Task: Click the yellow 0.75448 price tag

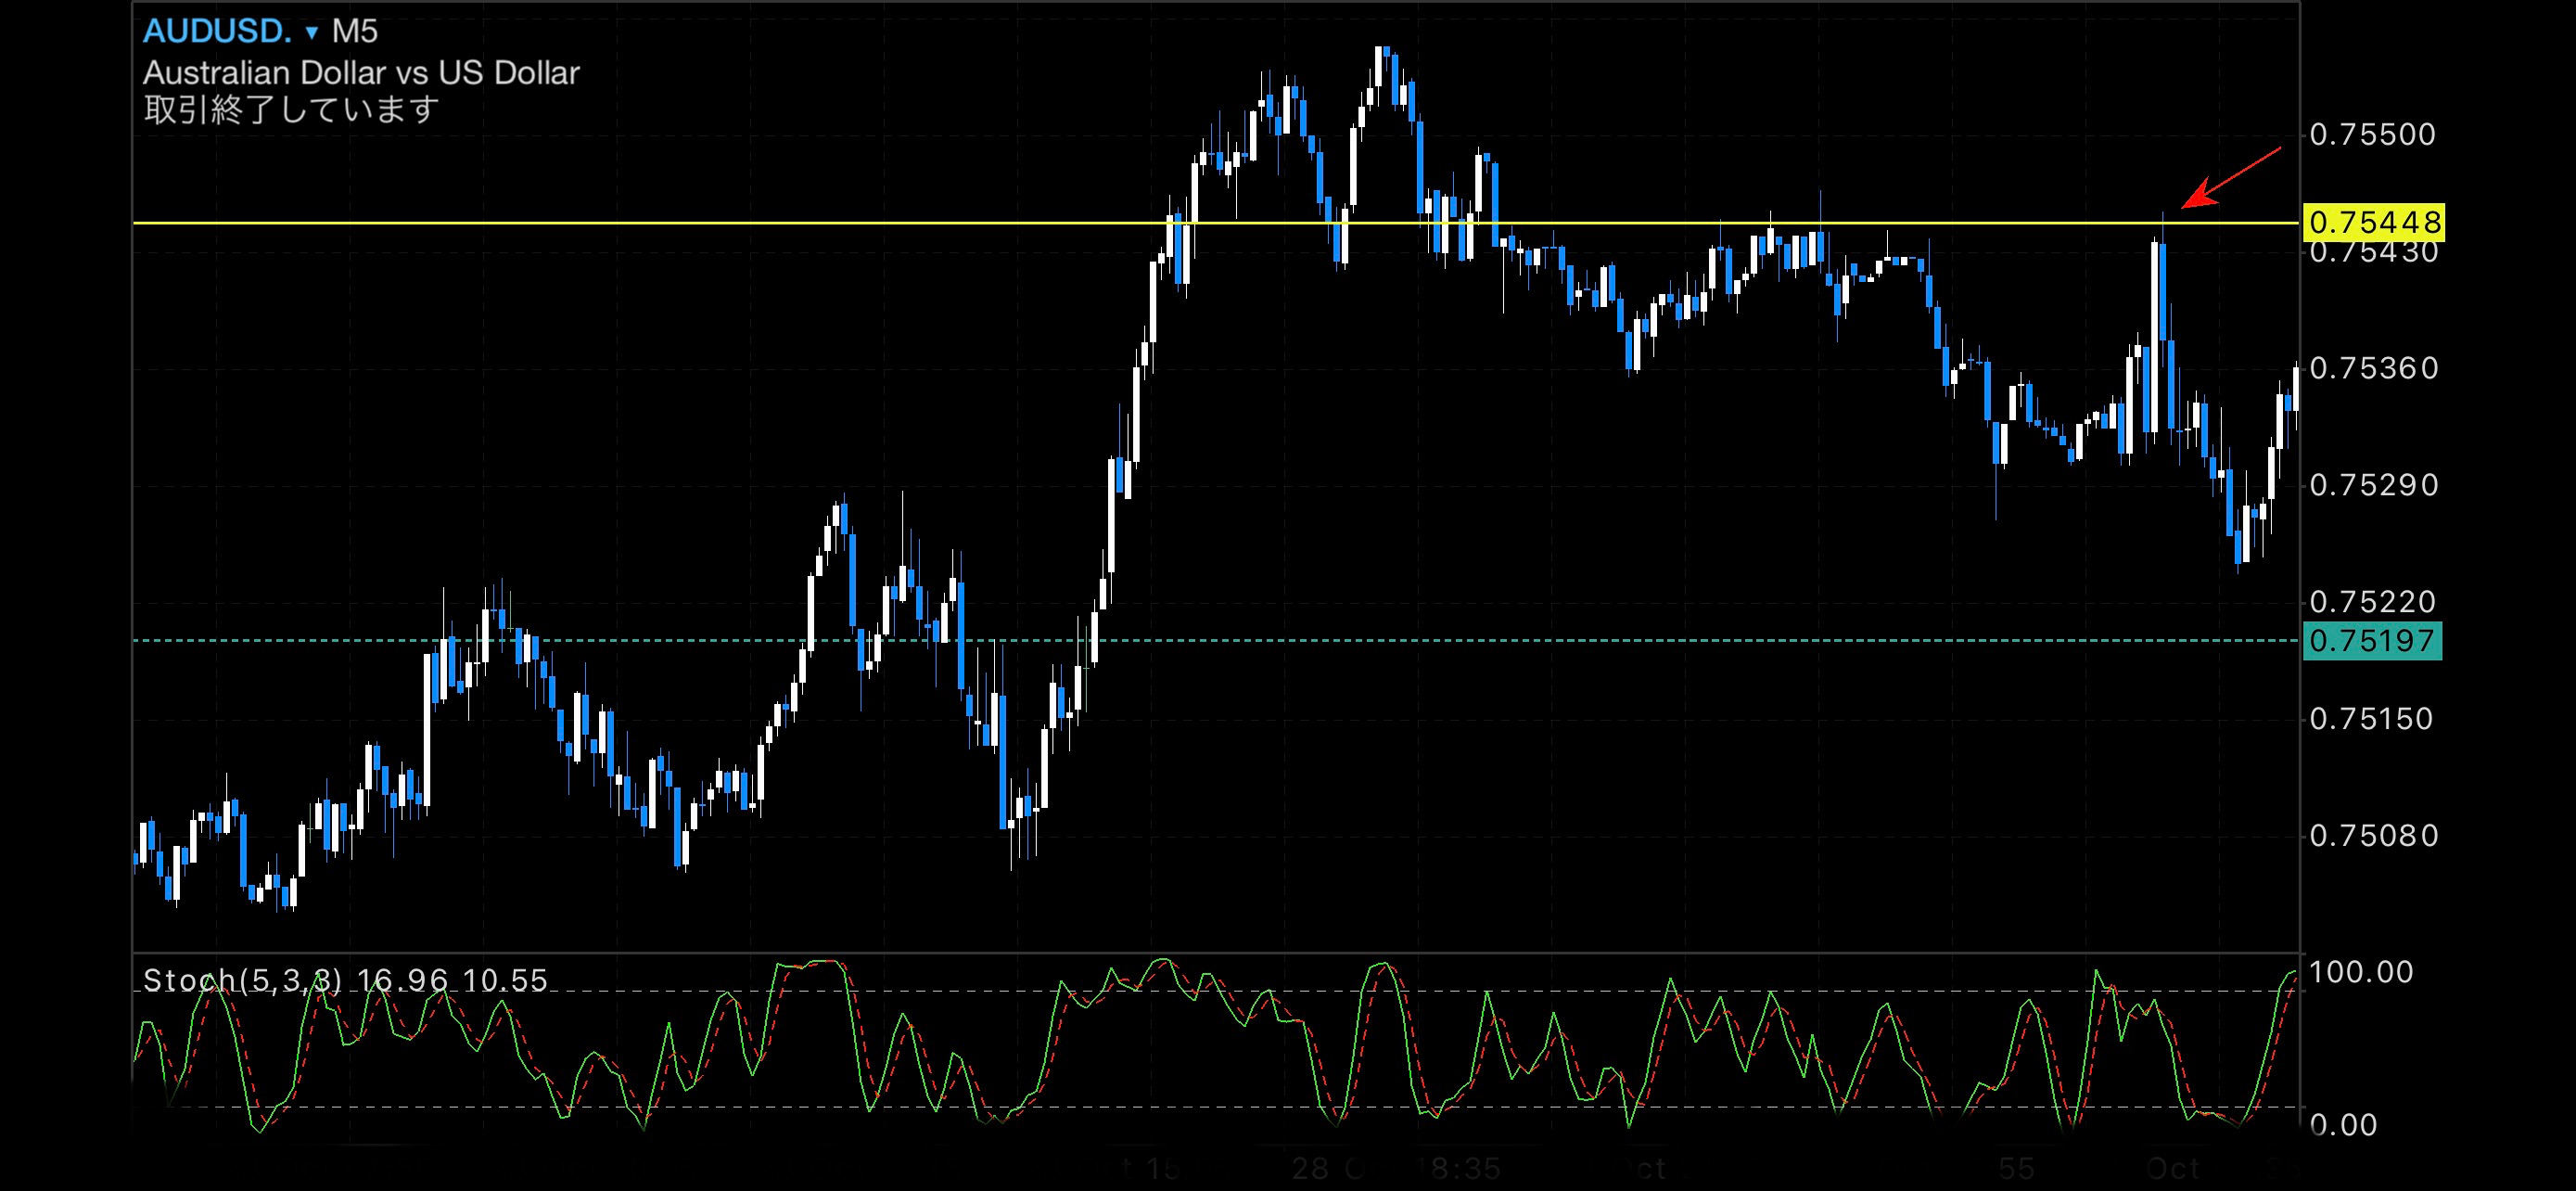Action: pyautogui.click(x=2372, y=222)
